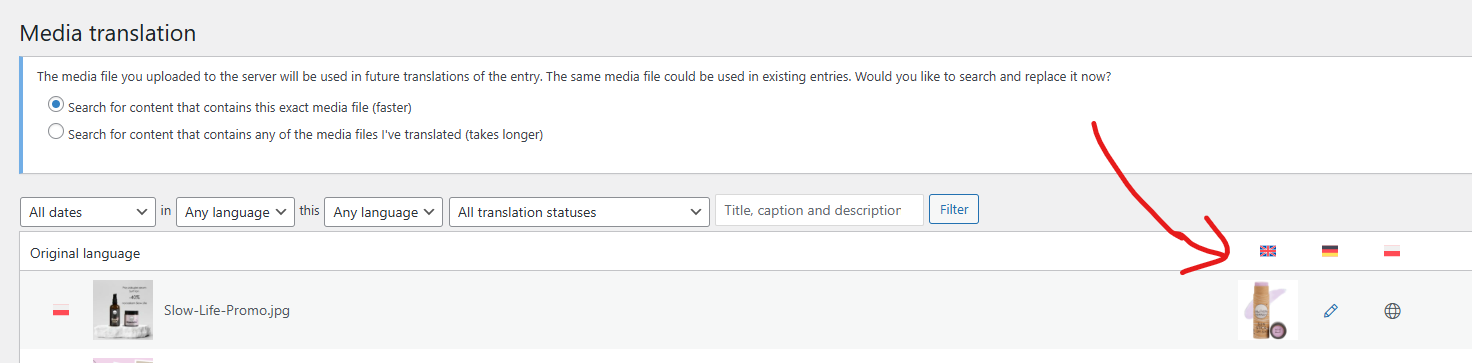This screenshot has width=1472, height=363.
Task: Click the UK flag column header
Action: coord(1268,251)
